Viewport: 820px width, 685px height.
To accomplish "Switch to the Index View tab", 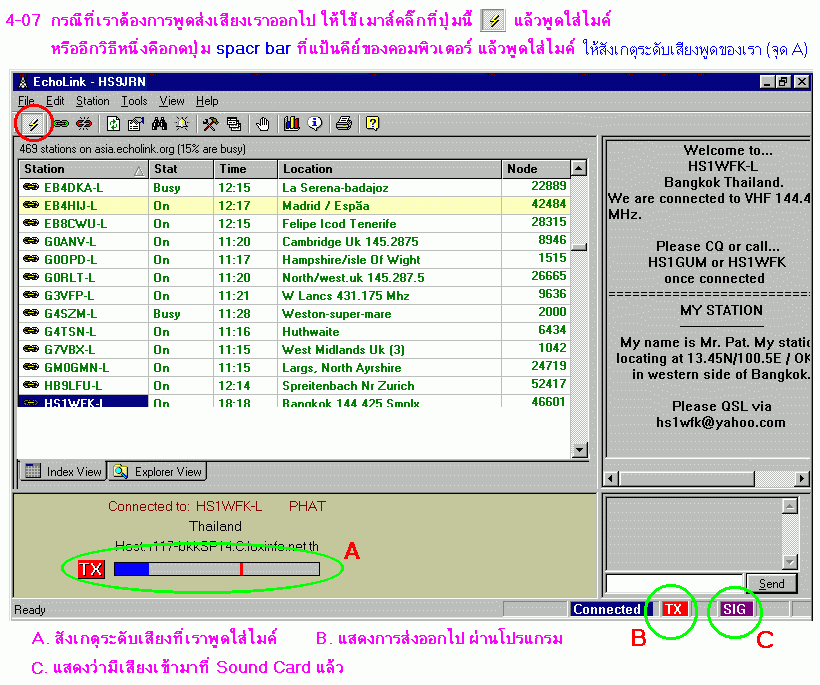I will tap(63, 471).
